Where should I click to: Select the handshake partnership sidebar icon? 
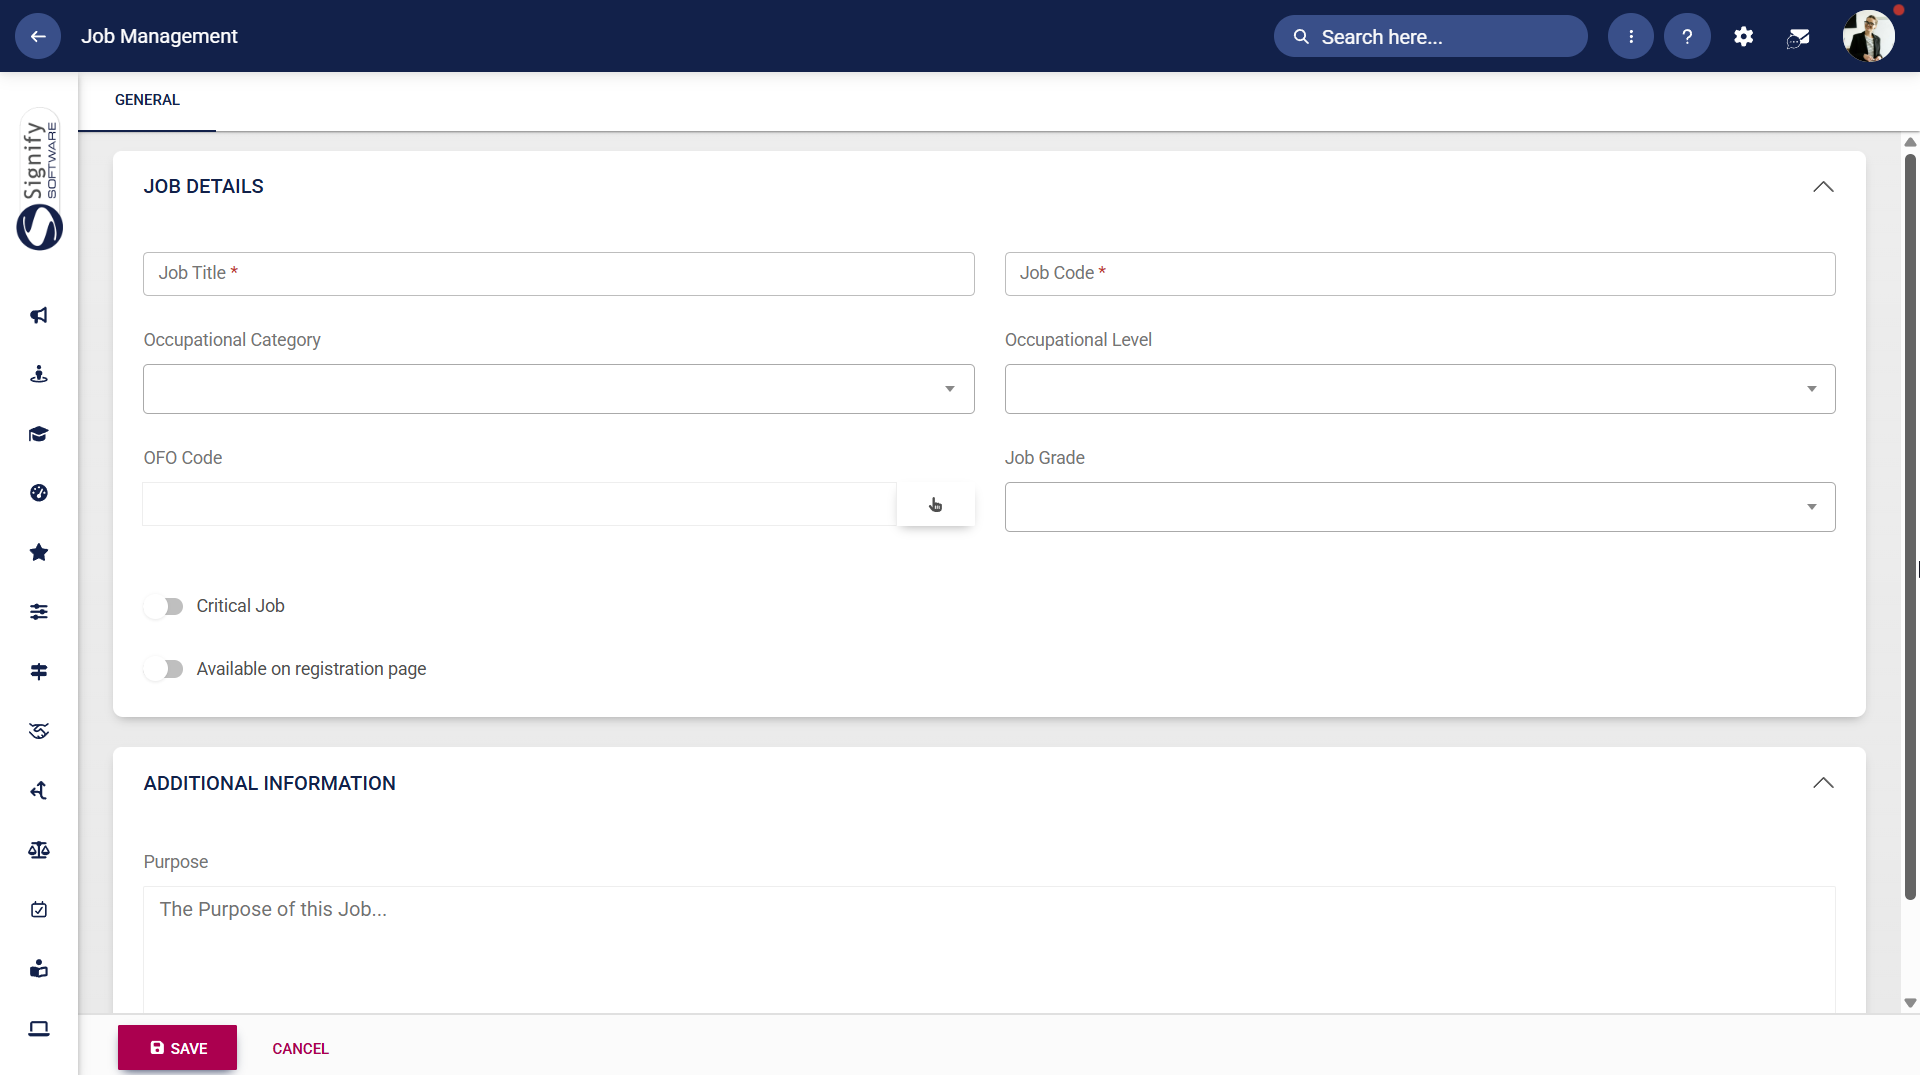38,731
